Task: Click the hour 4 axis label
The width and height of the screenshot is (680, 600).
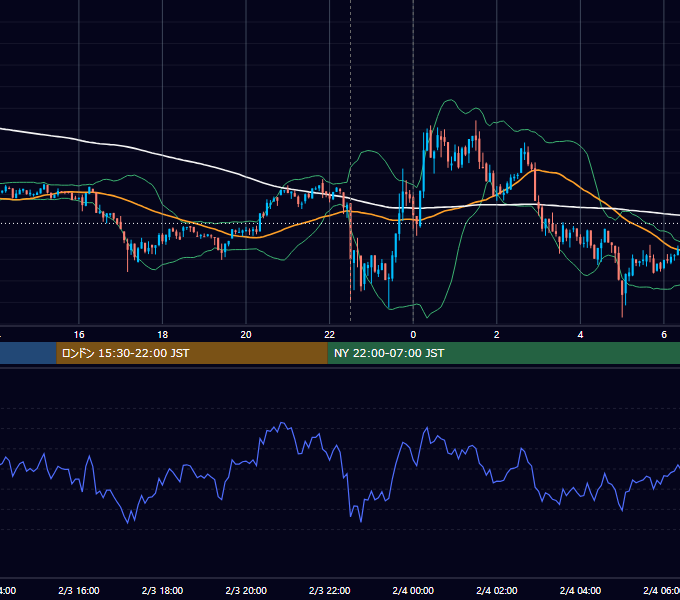Action: [x=580, y=335]
